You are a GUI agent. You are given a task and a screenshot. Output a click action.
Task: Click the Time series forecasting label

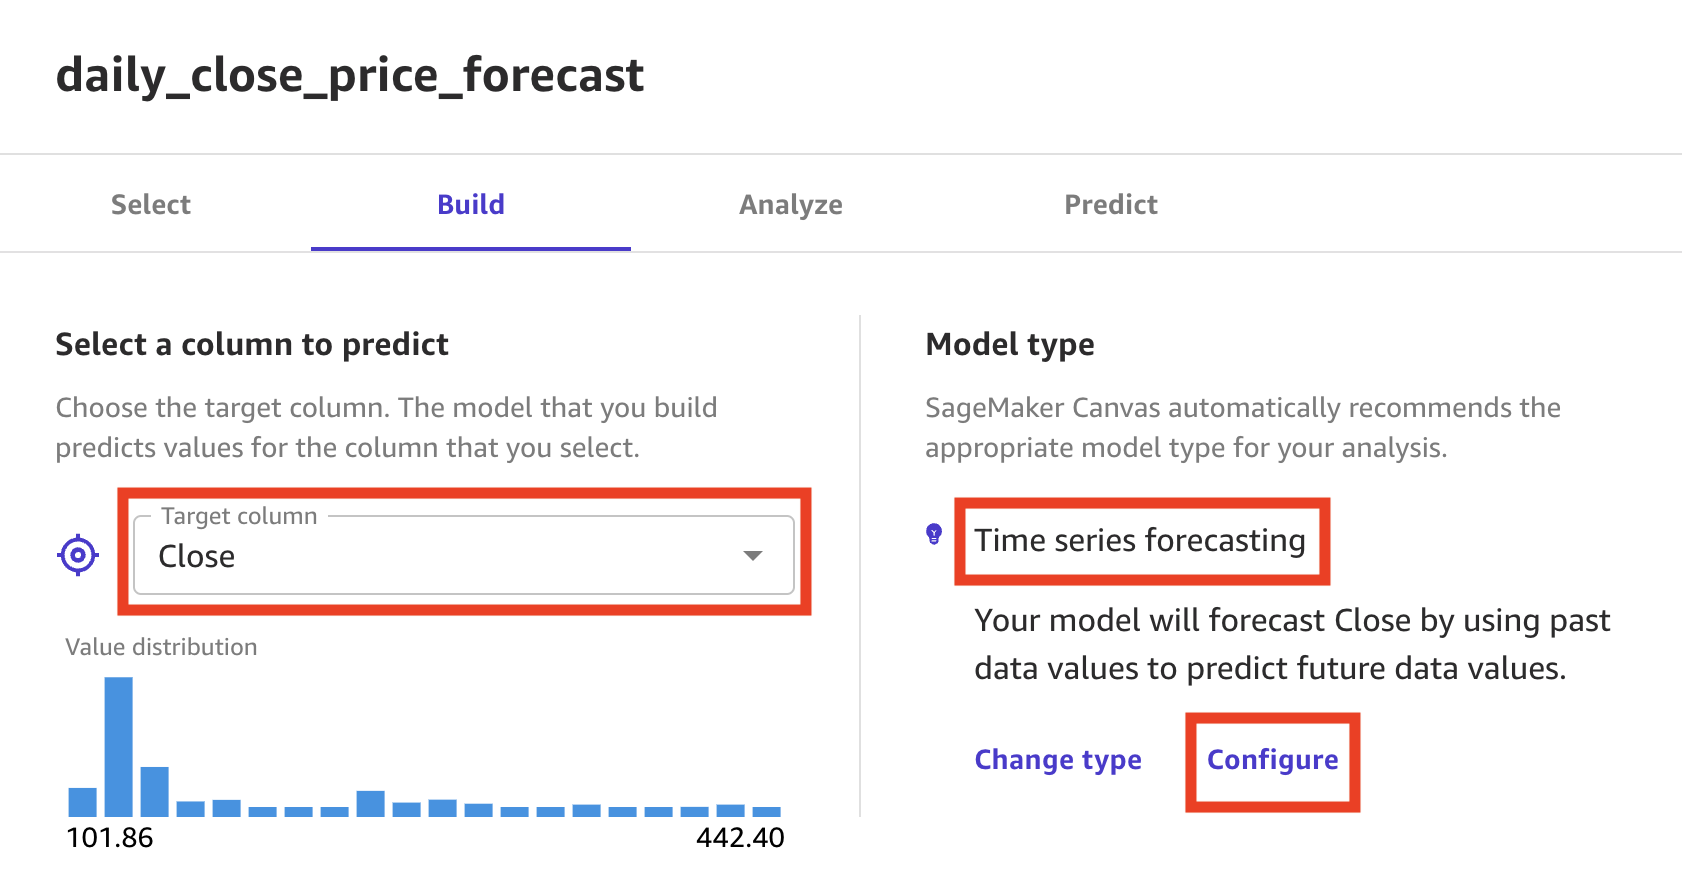[1140, 540]
